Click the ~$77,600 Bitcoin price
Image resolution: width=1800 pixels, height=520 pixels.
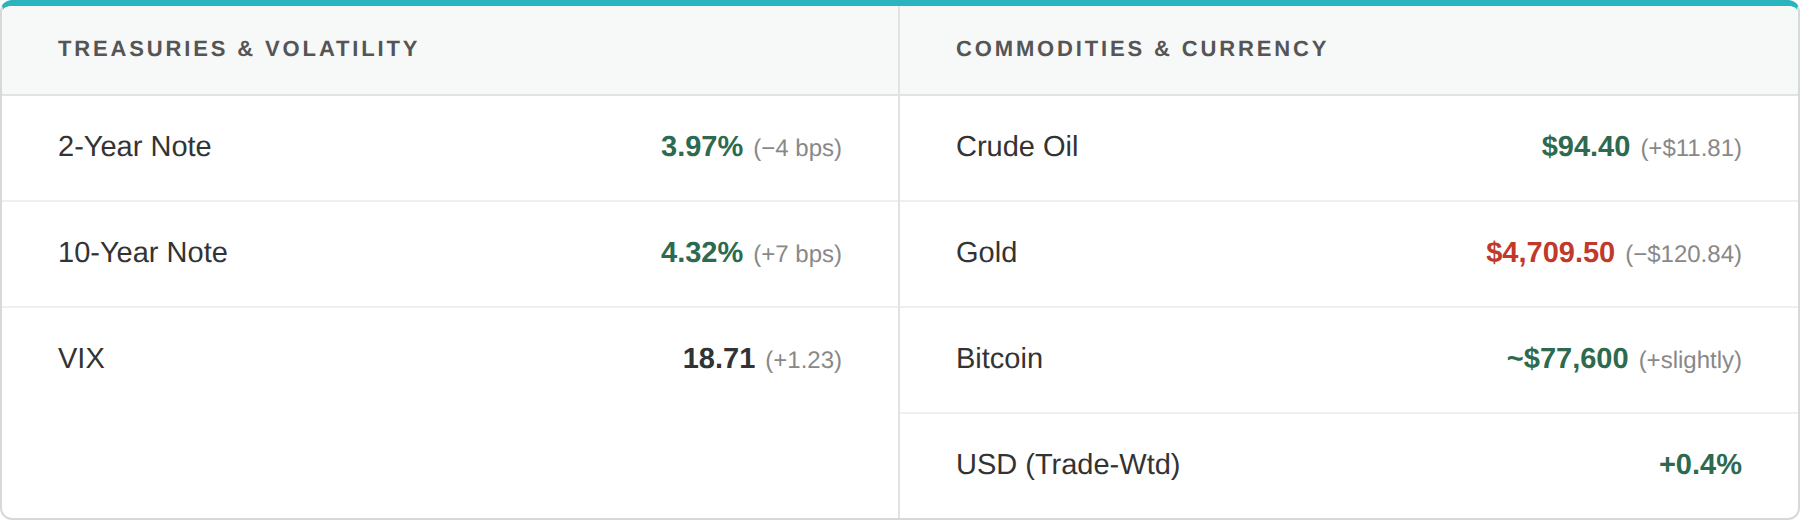pyautogui.click(x=1567, y=359)
